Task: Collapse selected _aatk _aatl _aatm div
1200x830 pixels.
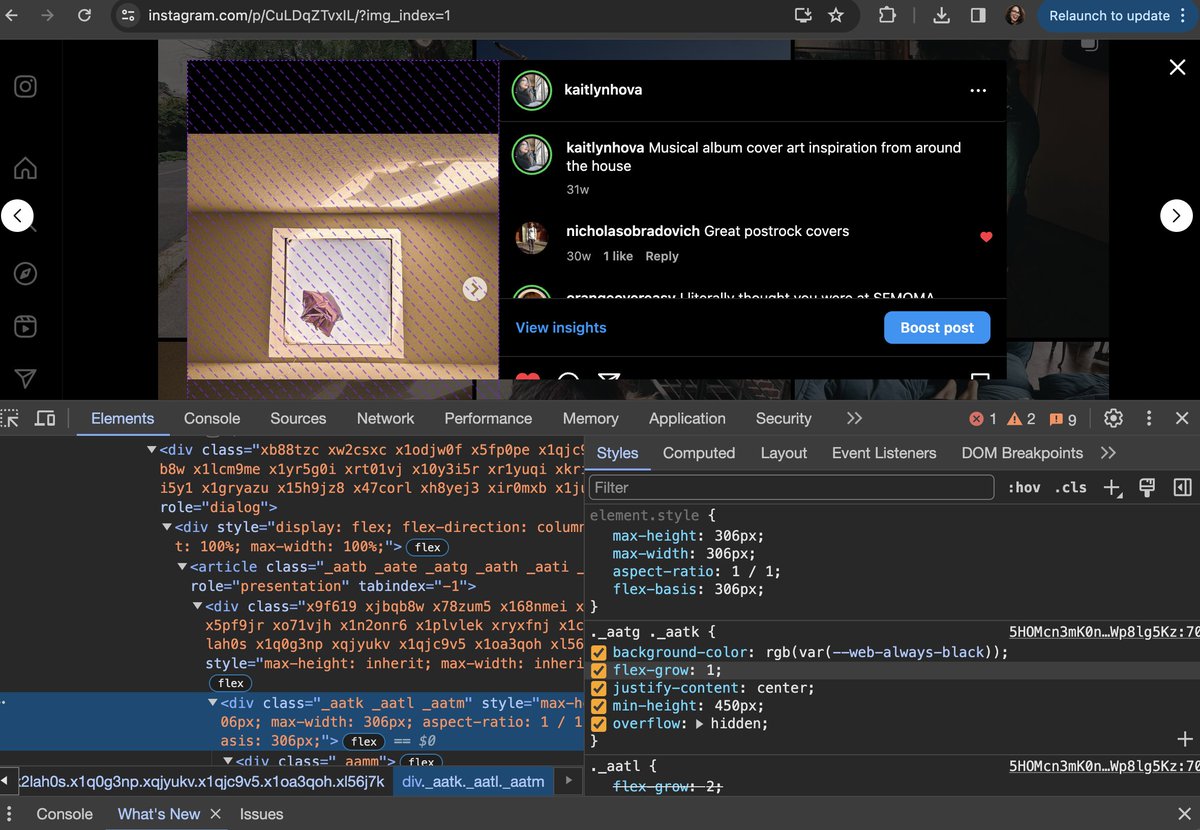Action: click(213, 704)
